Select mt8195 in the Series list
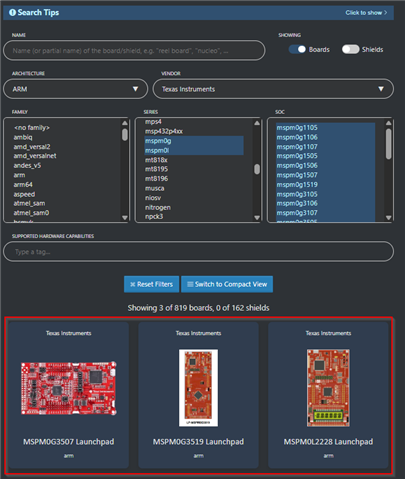Screen dimensions: 405x479 (x=156, y=169)
